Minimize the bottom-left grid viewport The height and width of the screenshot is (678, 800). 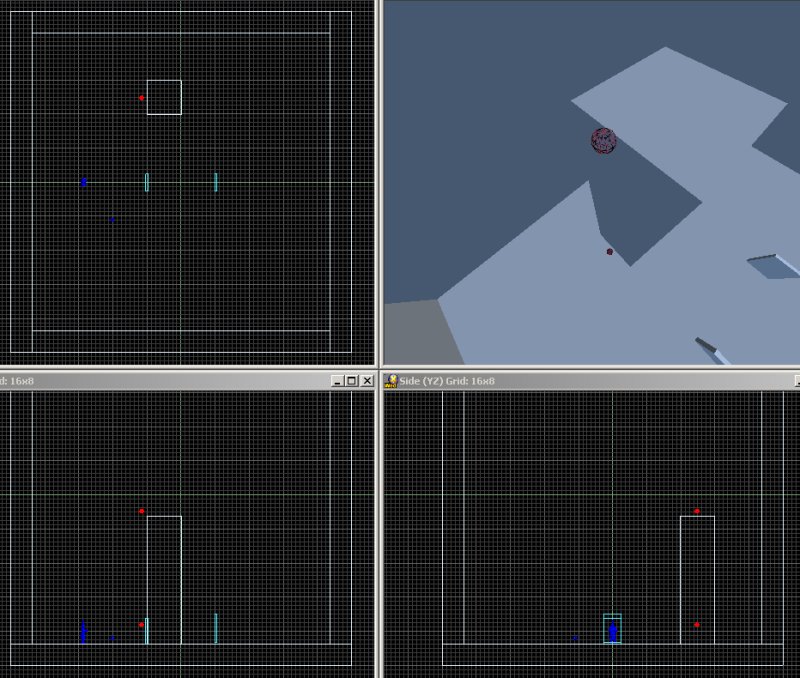pyautogui.click(x=337, y=381)
